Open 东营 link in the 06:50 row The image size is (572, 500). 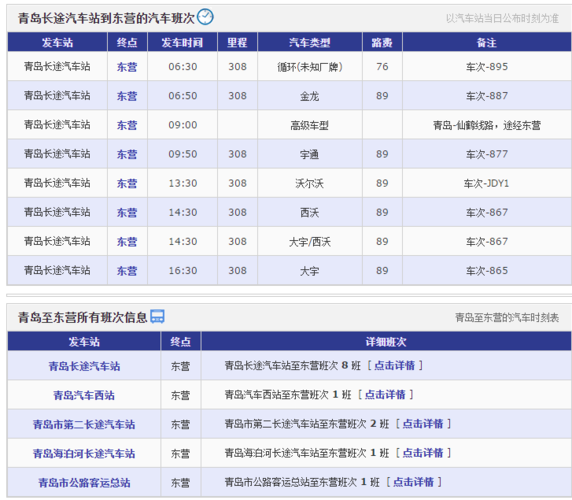(x=127, y=96)
